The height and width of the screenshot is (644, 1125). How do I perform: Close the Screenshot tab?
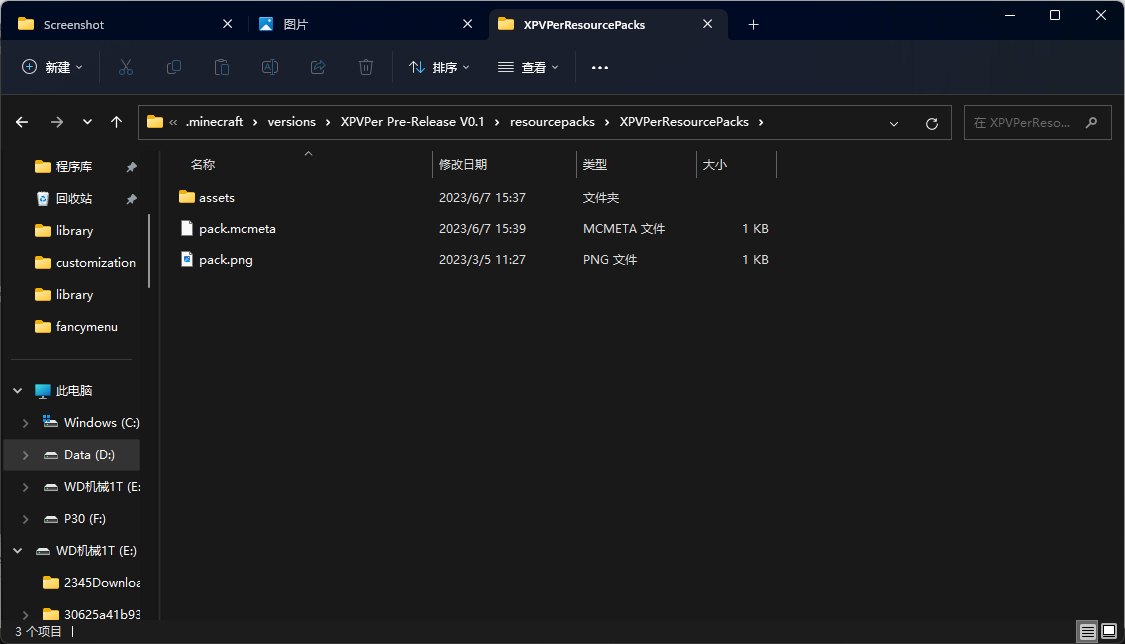[227, 24]
